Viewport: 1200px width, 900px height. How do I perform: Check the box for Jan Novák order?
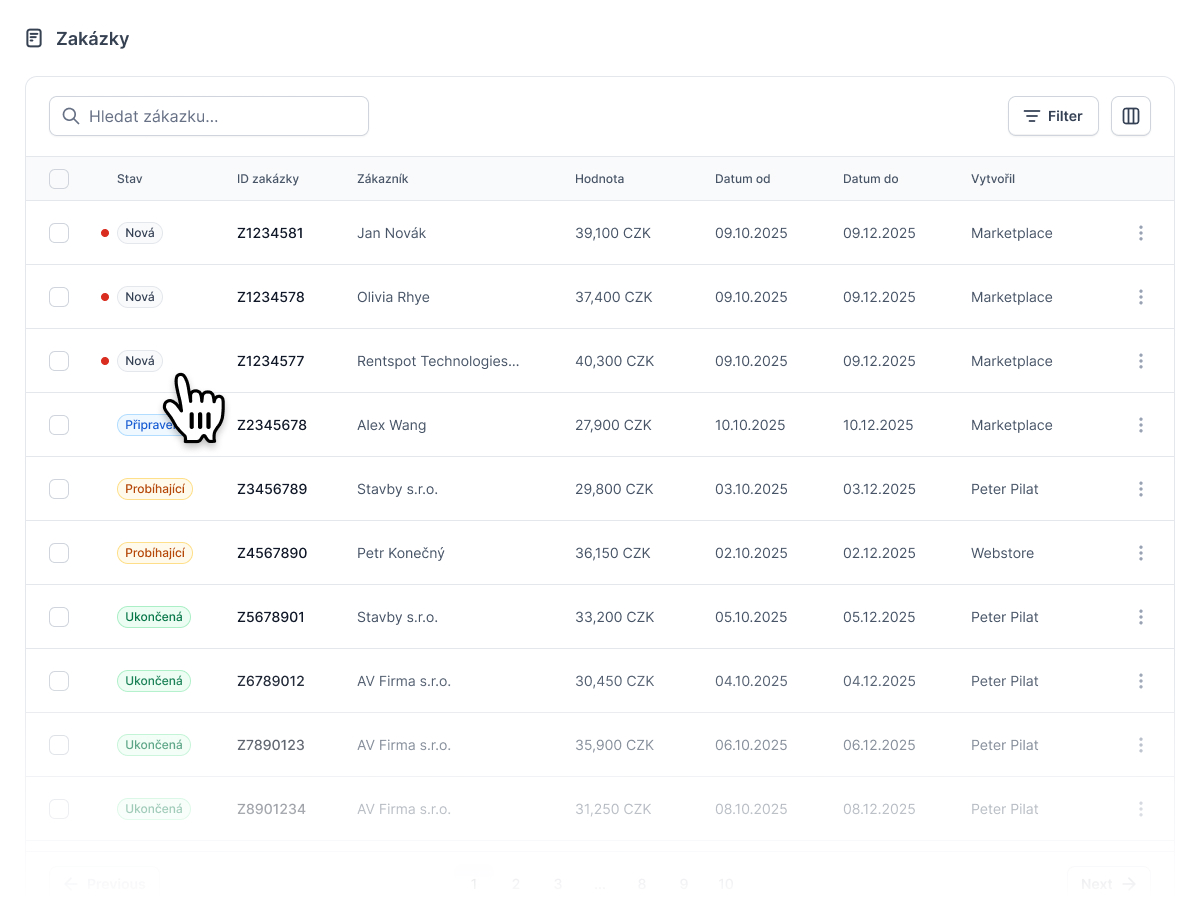pos(59,233)
